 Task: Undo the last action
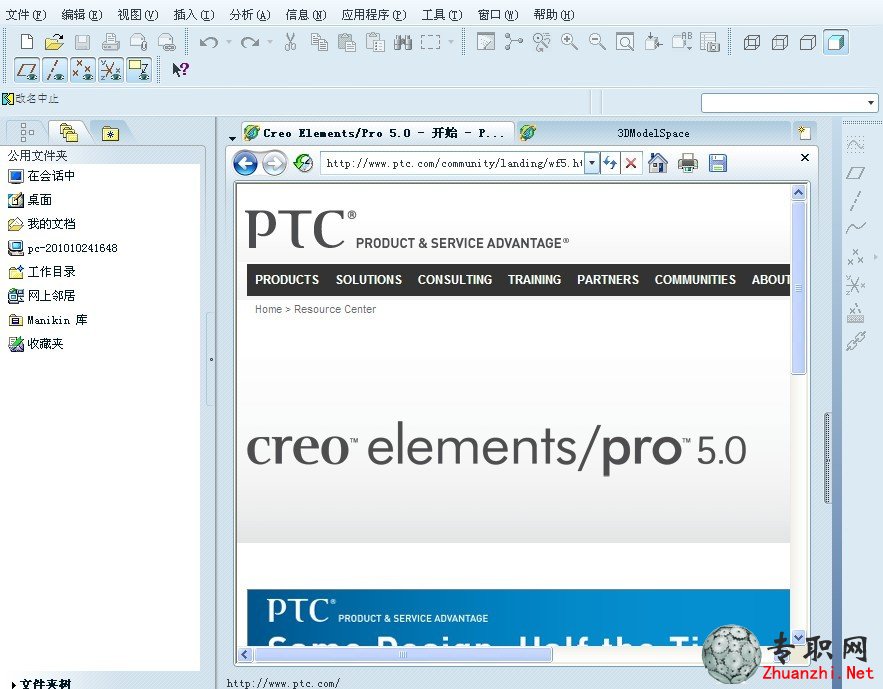coord(209,42)
